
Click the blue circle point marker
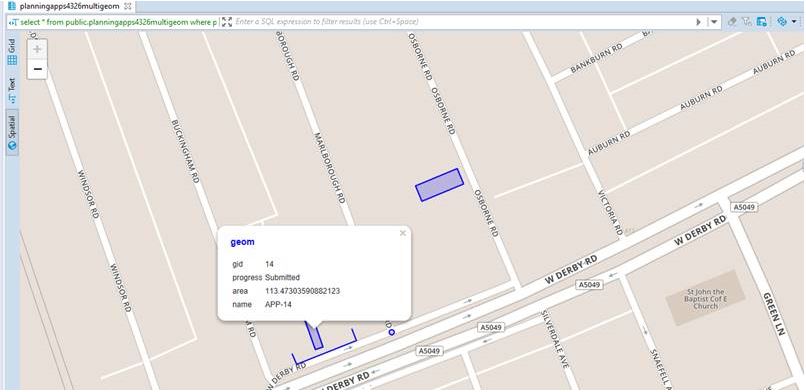pos(392,332)
